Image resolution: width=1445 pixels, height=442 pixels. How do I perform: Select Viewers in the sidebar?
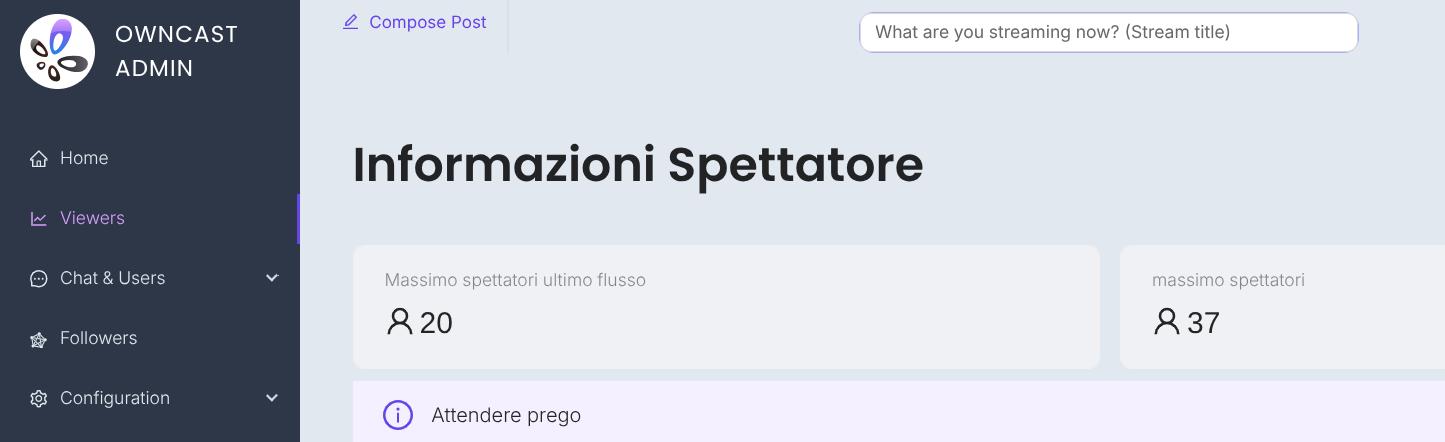92,218
